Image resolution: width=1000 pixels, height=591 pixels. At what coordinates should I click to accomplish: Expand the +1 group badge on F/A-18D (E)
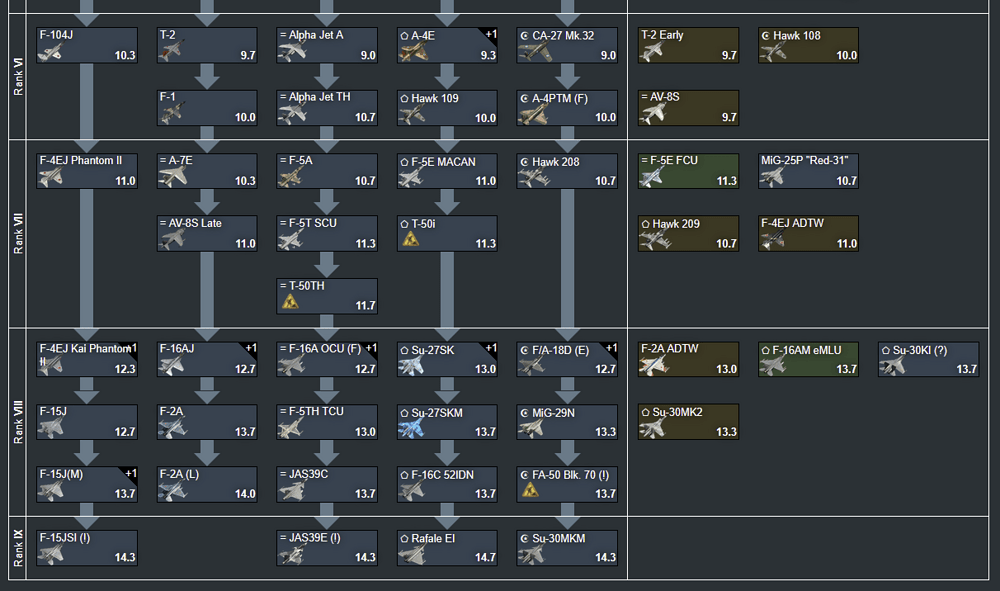coord(612,348)
